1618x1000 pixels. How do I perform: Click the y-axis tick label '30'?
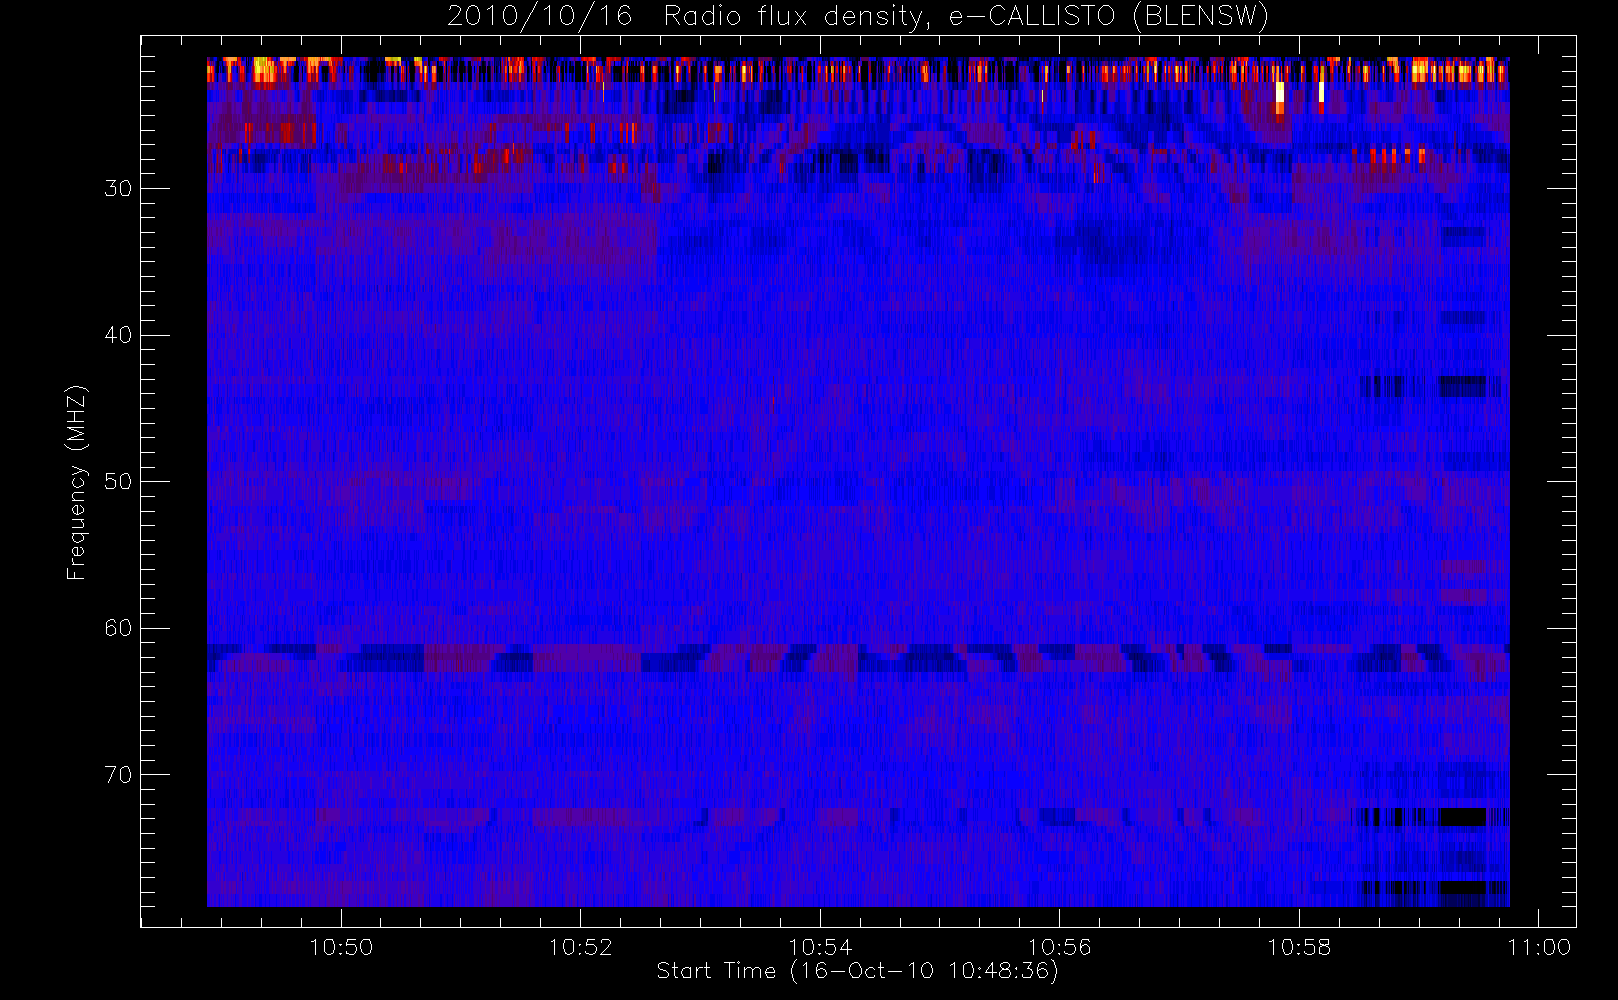118,189
